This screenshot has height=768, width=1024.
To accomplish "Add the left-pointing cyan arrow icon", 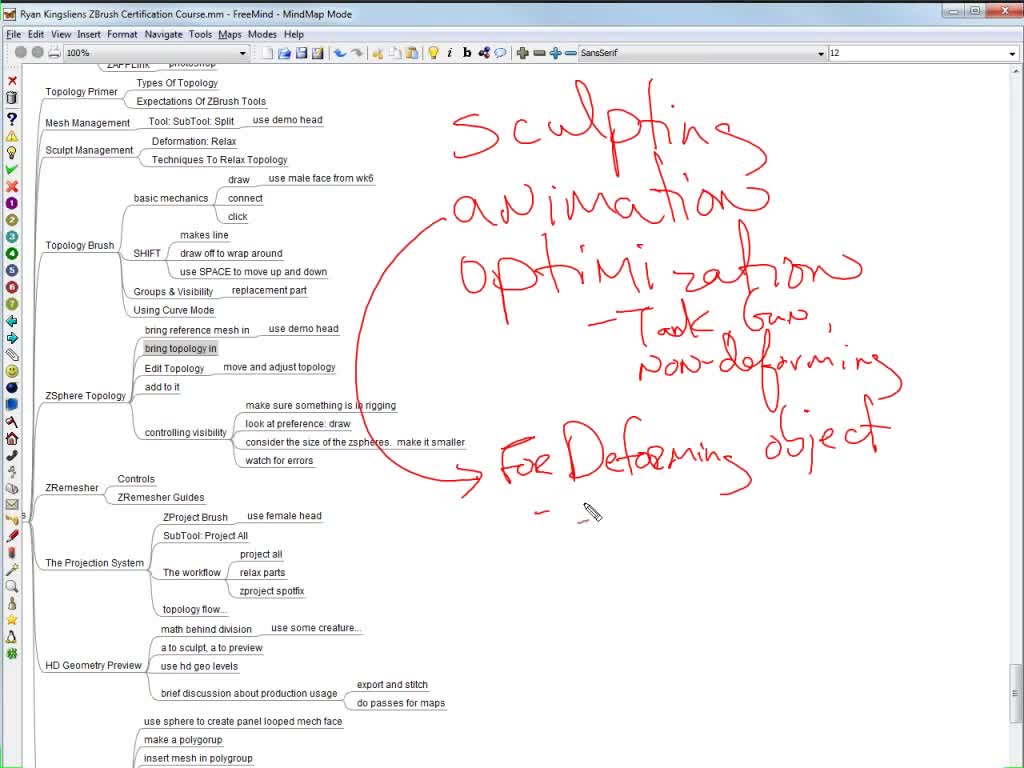I will click(12, 321).
